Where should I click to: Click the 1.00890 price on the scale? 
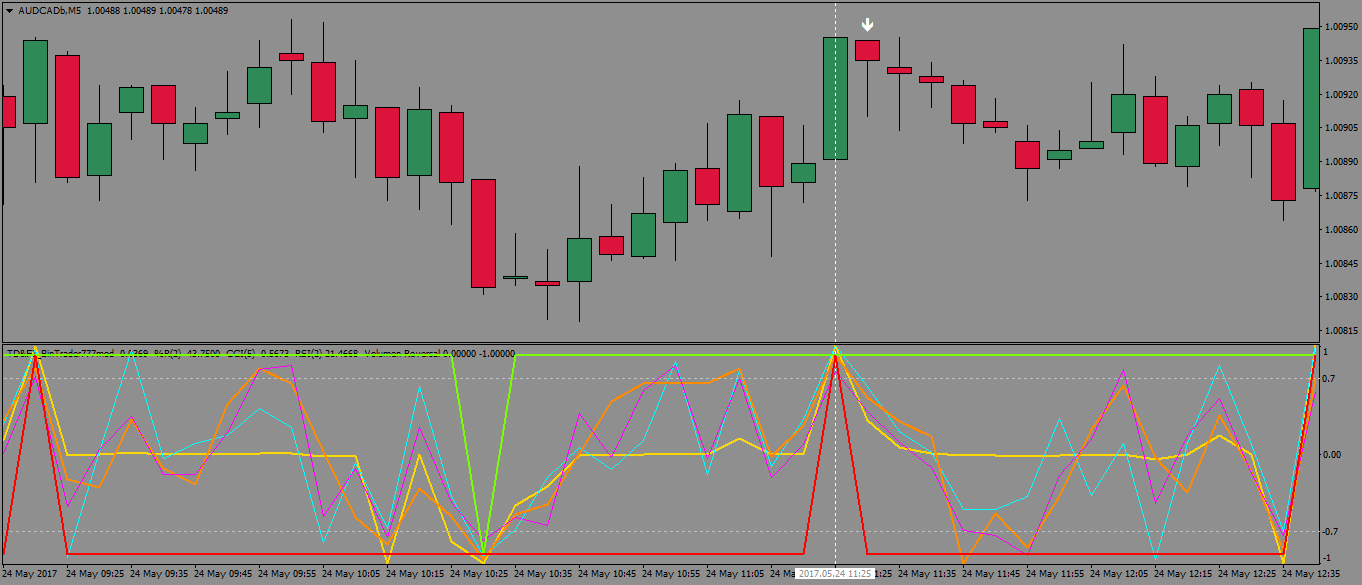(x=1340, y=161)
